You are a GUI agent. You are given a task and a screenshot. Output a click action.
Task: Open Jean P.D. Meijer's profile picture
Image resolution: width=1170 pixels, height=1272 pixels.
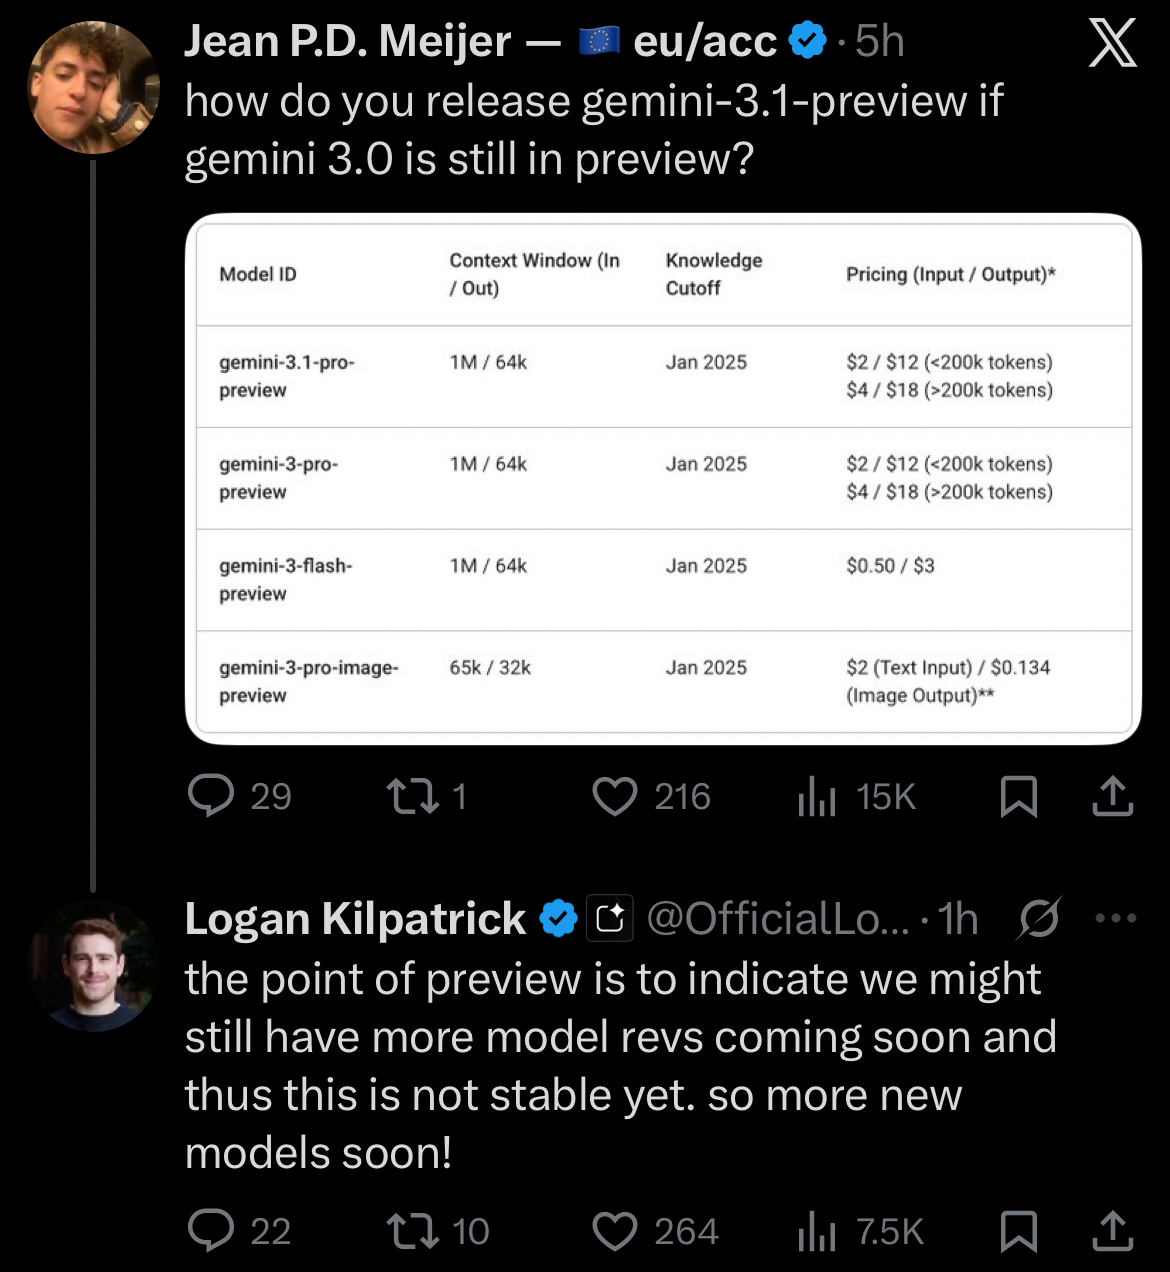click(x=92, y=87)
